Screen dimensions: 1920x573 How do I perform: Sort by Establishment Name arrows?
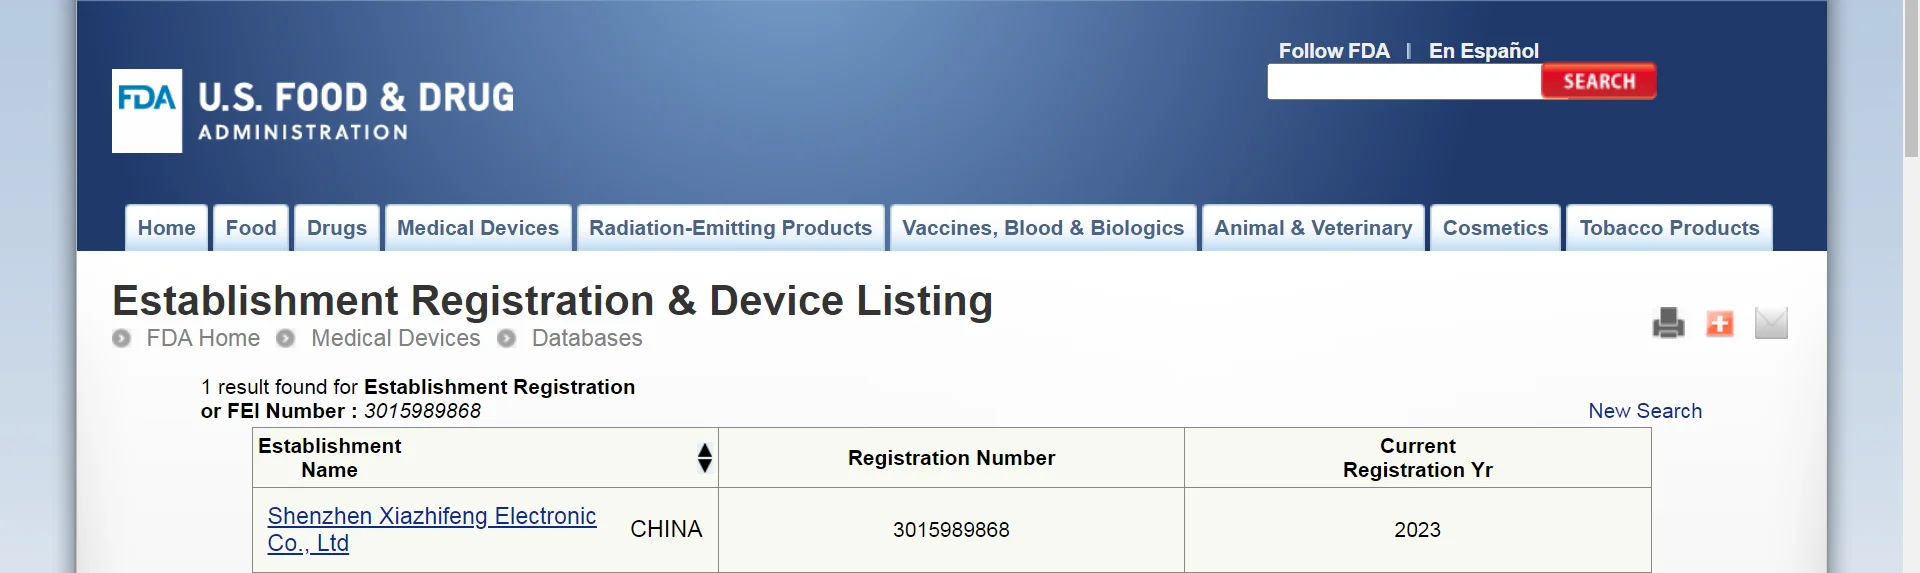coord(705,458)
